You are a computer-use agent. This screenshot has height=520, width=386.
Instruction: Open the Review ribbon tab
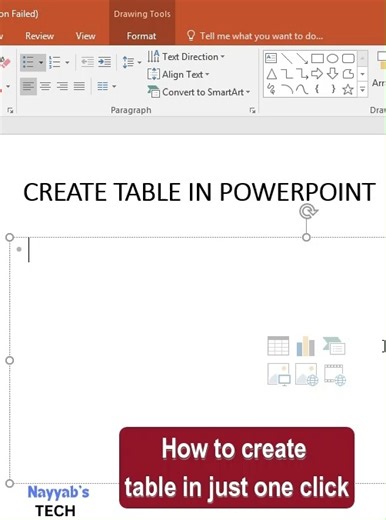tap(39, 36)
